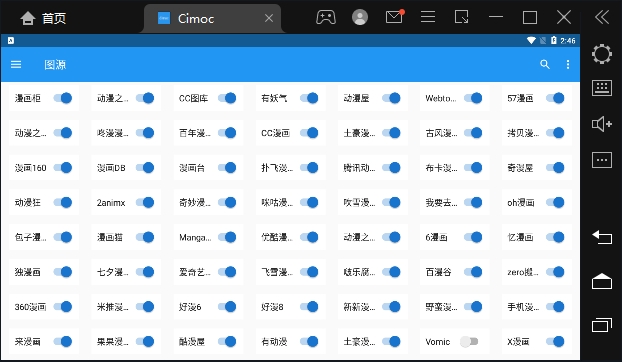Viewport: 622px width, 362px height.
Task: Open the more tools ellipsis box
Action: [602, 160]
